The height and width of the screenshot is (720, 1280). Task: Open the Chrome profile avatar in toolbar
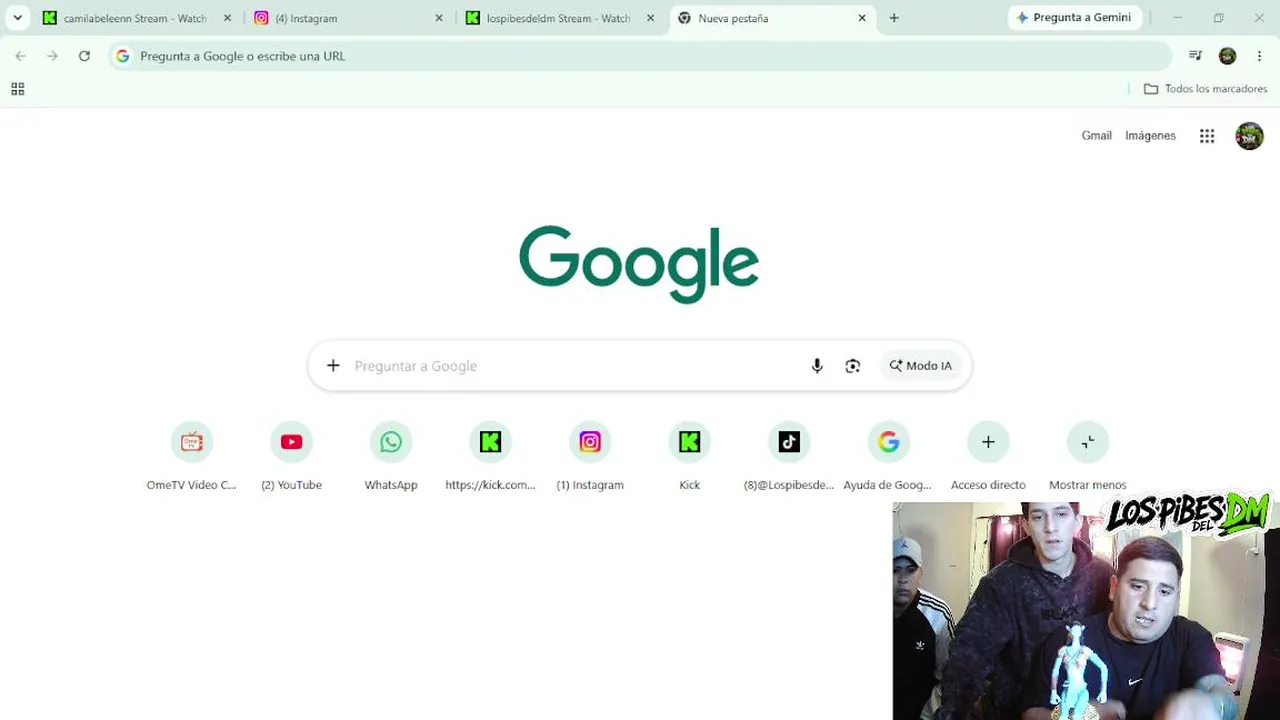click(1227, 56)
